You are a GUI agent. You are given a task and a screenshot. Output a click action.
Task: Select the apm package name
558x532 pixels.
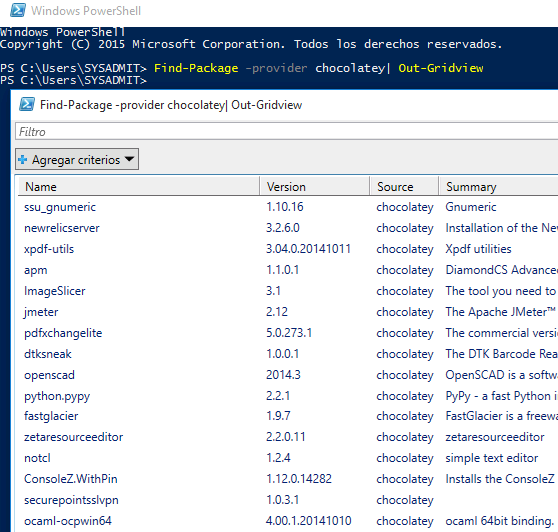[x=36, y=270]
